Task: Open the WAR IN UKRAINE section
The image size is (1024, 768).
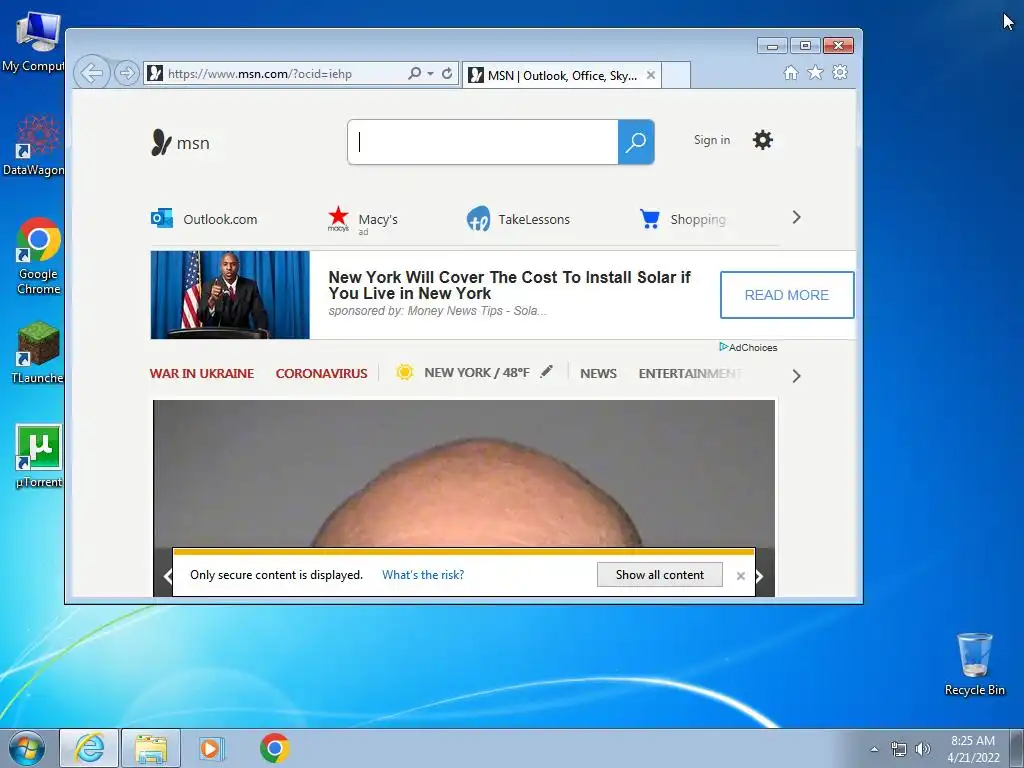Action: click(x=202, y=374)
